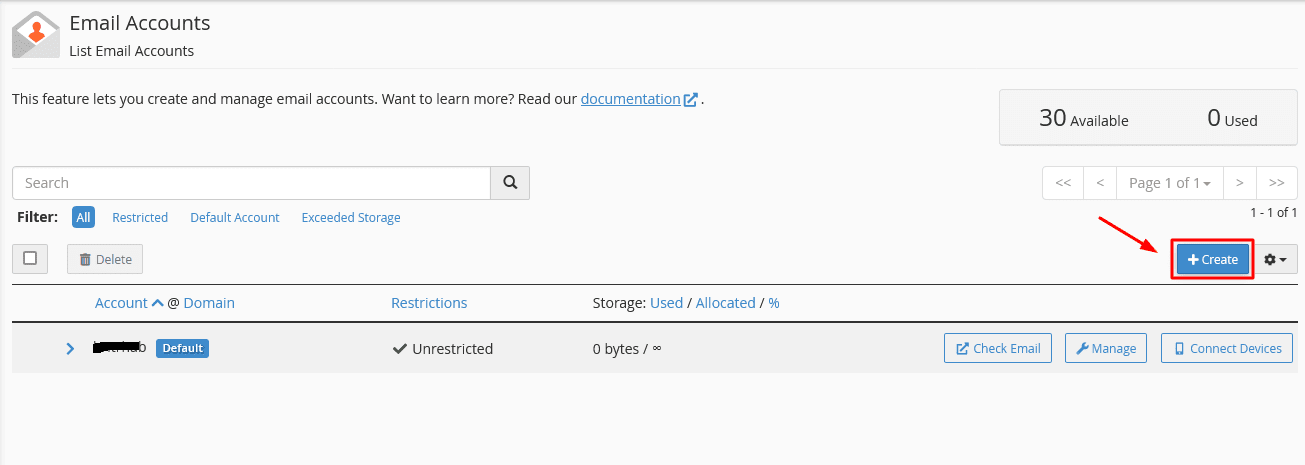Click the Email Accounts envelope icon
The image size is (1305, 465).
tap(35, 35)
